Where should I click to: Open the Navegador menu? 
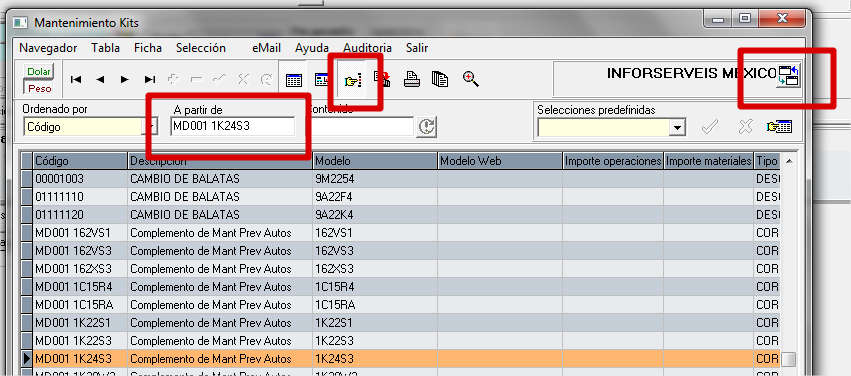48,48
